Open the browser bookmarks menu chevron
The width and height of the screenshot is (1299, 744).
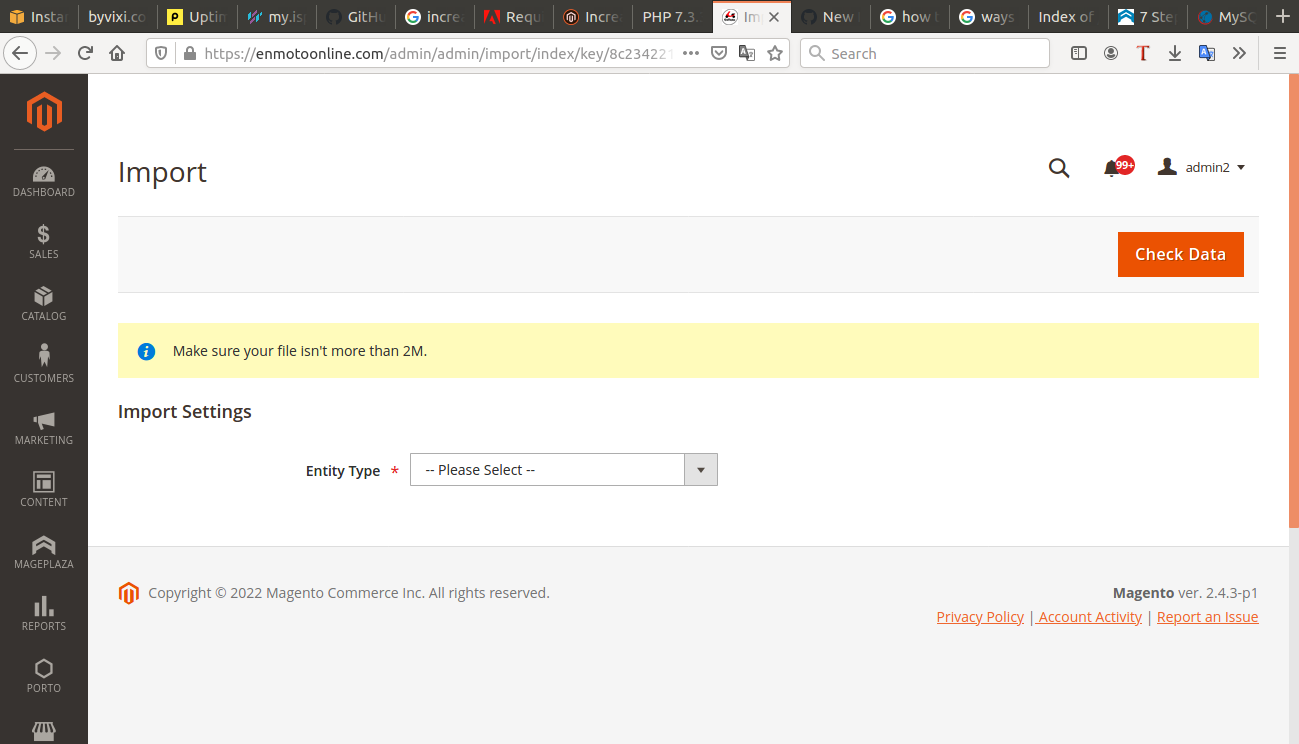[x=1239, y=53]
